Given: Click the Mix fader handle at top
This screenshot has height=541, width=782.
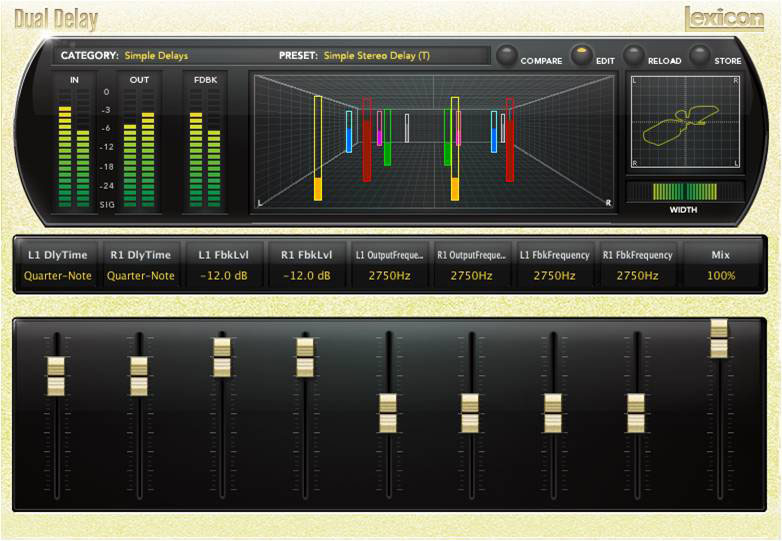Looking at the screenshot, I should click(719, 339).
